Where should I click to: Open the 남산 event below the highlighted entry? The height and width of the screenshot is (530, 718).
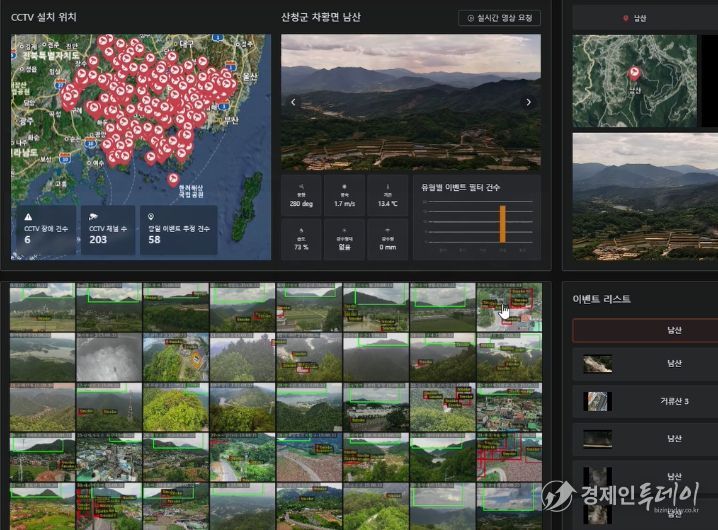click(645, 365)
